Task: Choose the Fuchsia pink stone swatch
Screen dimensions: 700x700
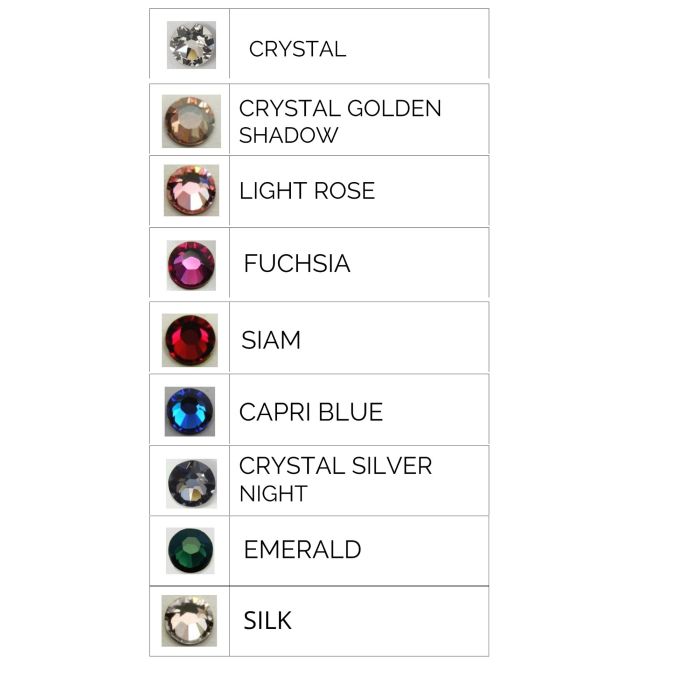Action: [191, 265]
